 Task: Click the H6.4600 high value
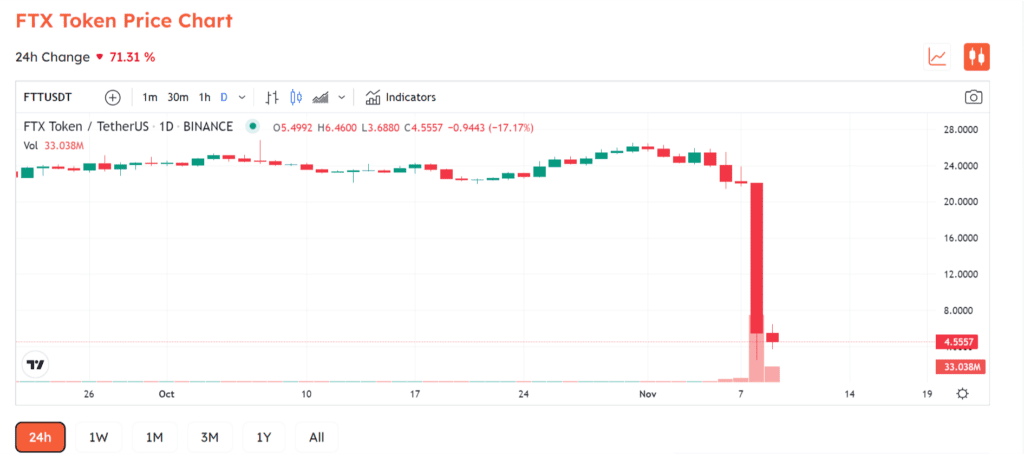pyautogui.click(x=337, y=127)
